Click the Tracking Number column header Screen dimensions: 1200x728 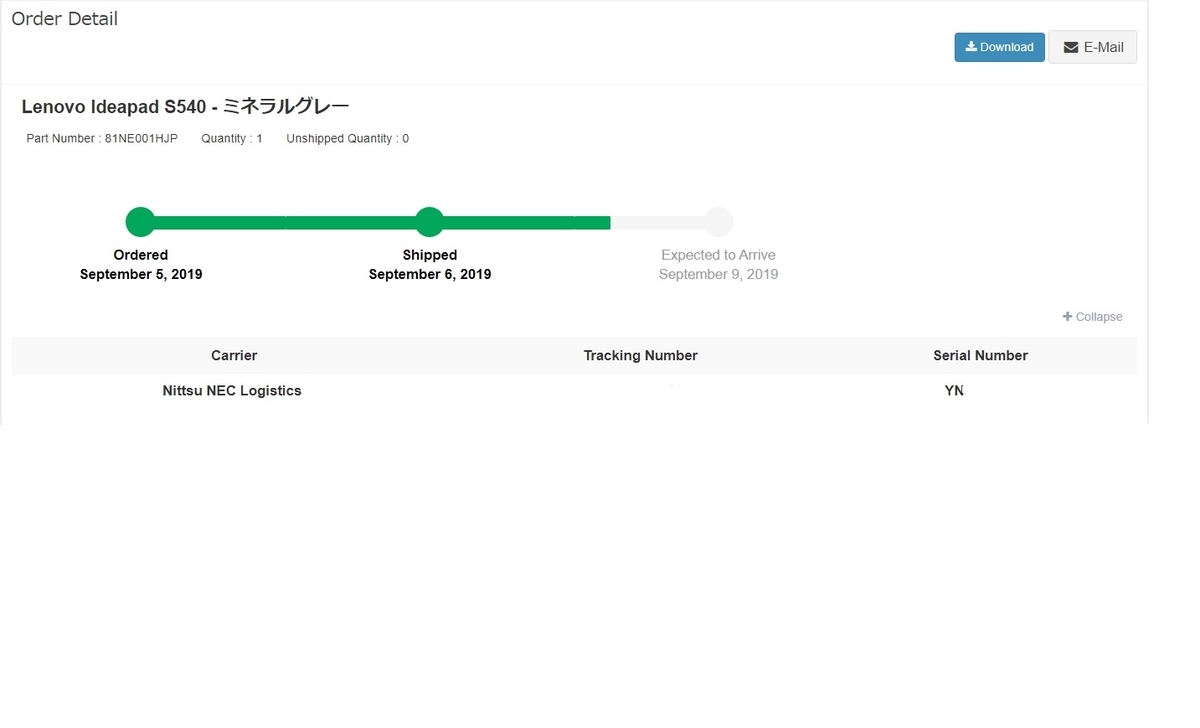[641, 356]
